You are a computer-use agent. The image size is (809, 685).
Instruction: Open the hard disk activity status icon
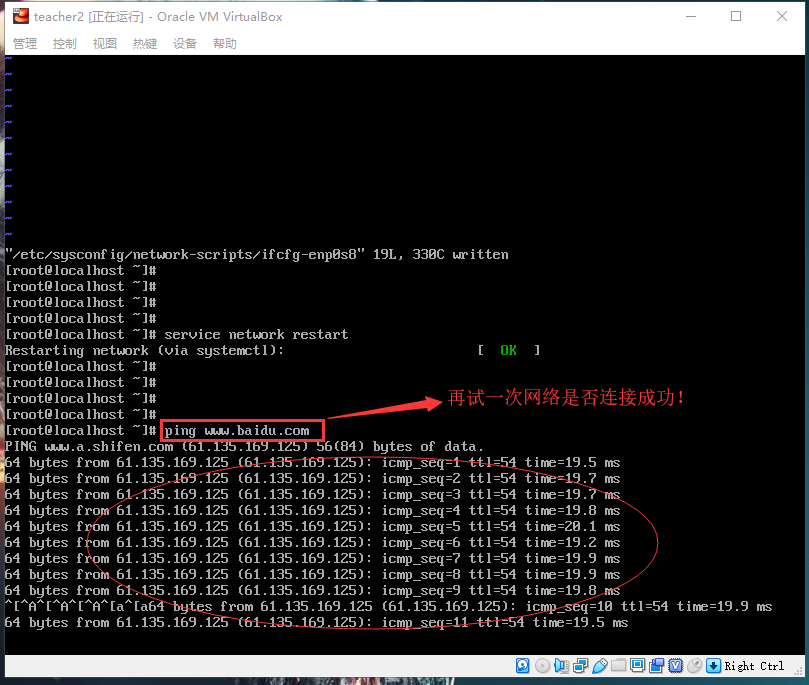(x=522, y=665)
